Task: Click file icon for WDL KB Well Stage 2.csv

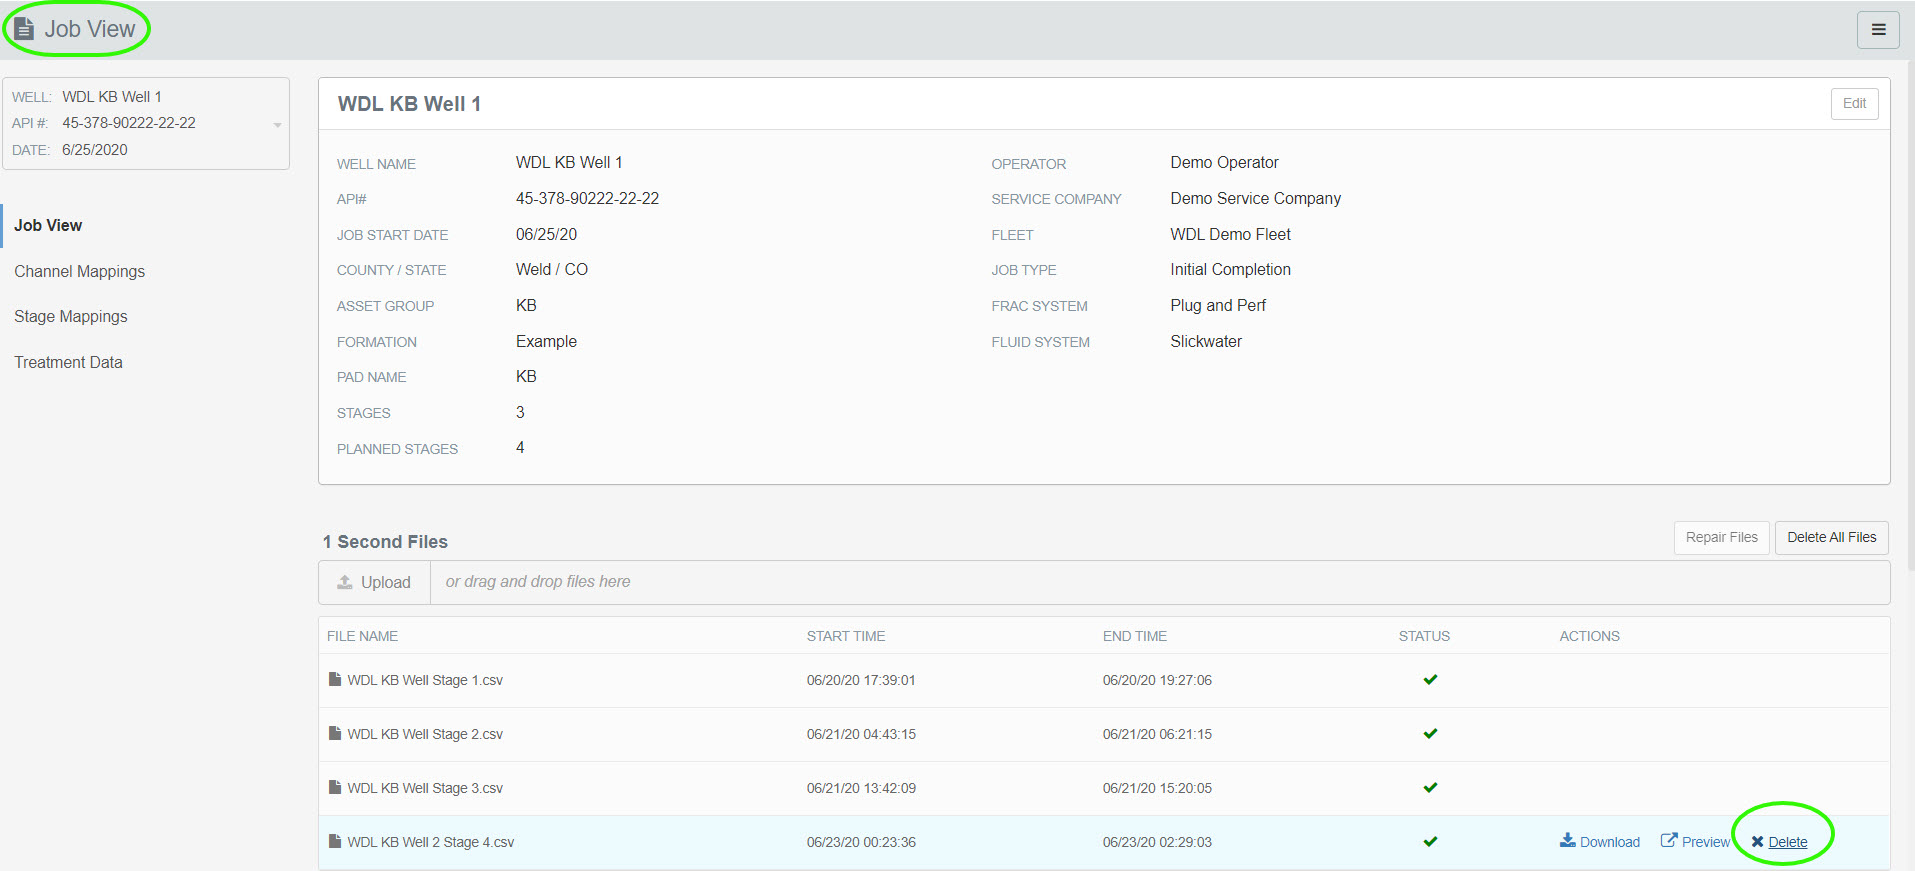Action: coord(335,734)
